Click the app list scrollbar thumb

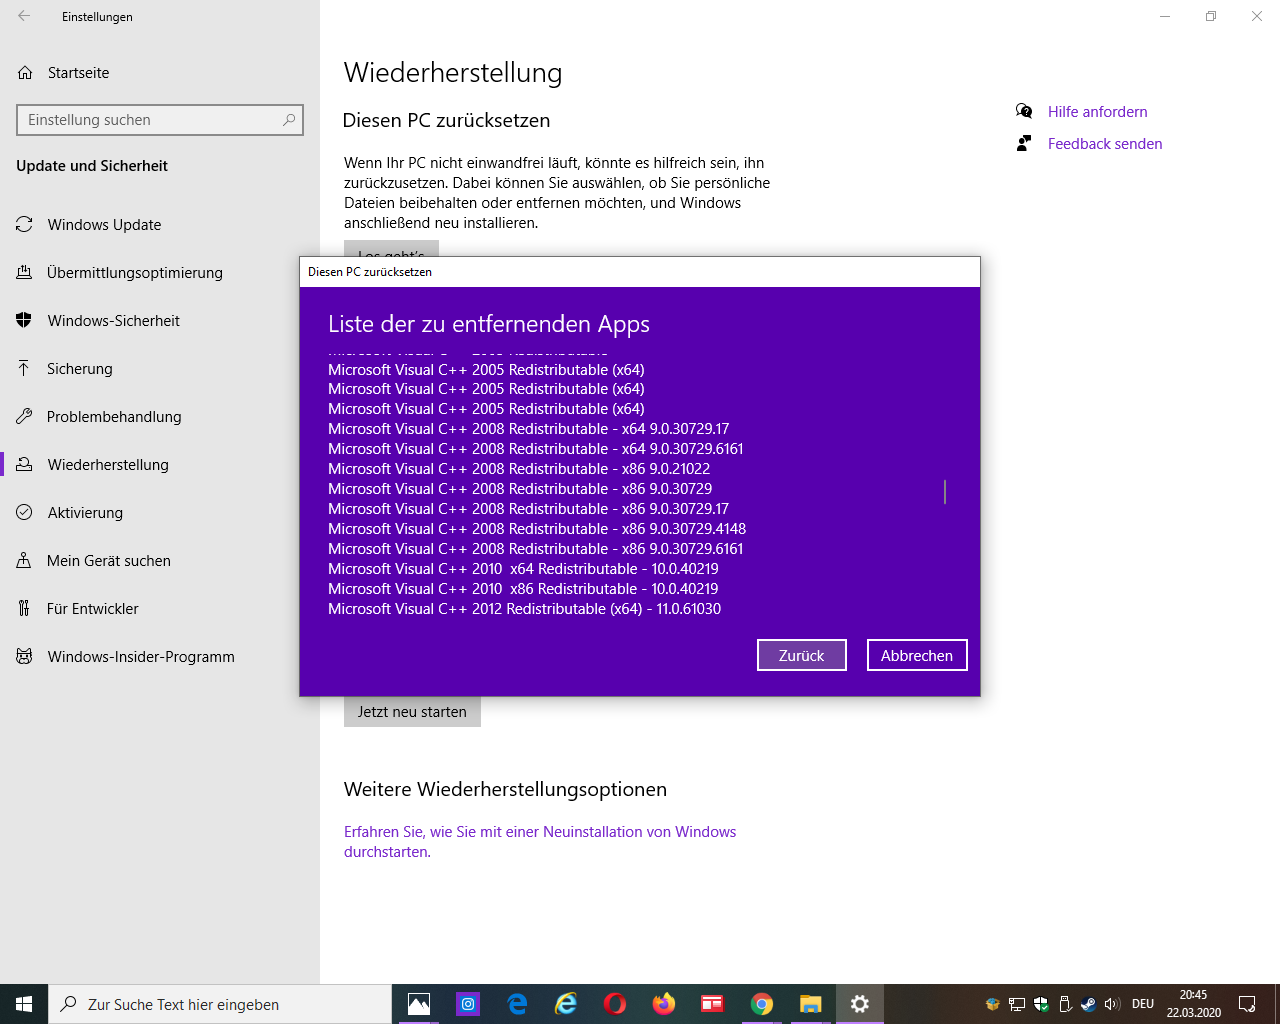[x=945, y=492]
